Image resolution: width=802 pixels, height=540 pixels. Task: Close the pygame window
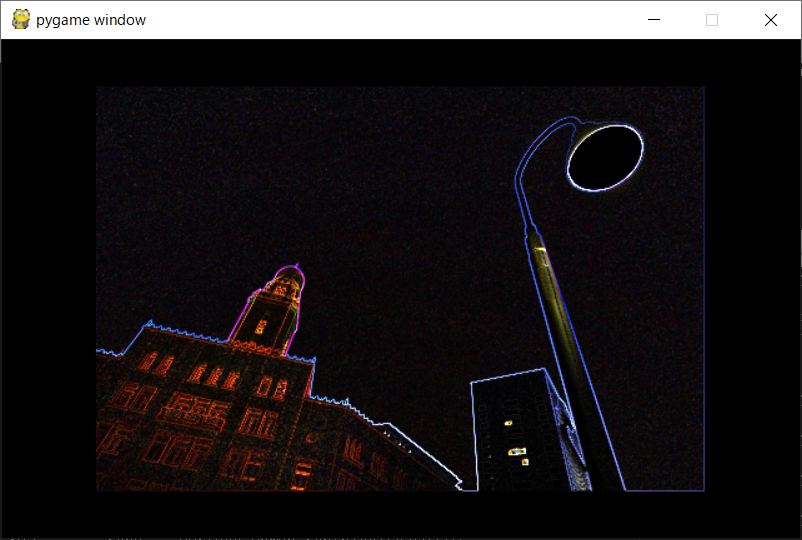(771, 20)
